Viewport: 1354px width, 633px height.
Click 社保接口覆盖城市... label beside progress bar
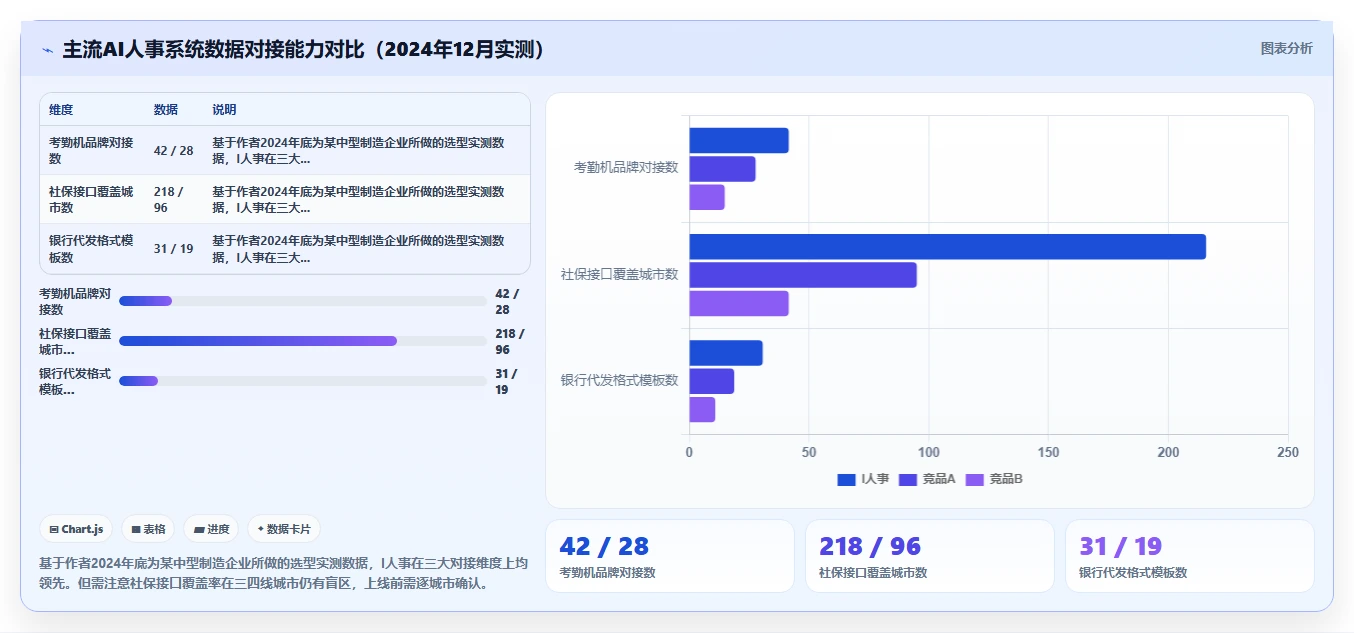[75, 341]
